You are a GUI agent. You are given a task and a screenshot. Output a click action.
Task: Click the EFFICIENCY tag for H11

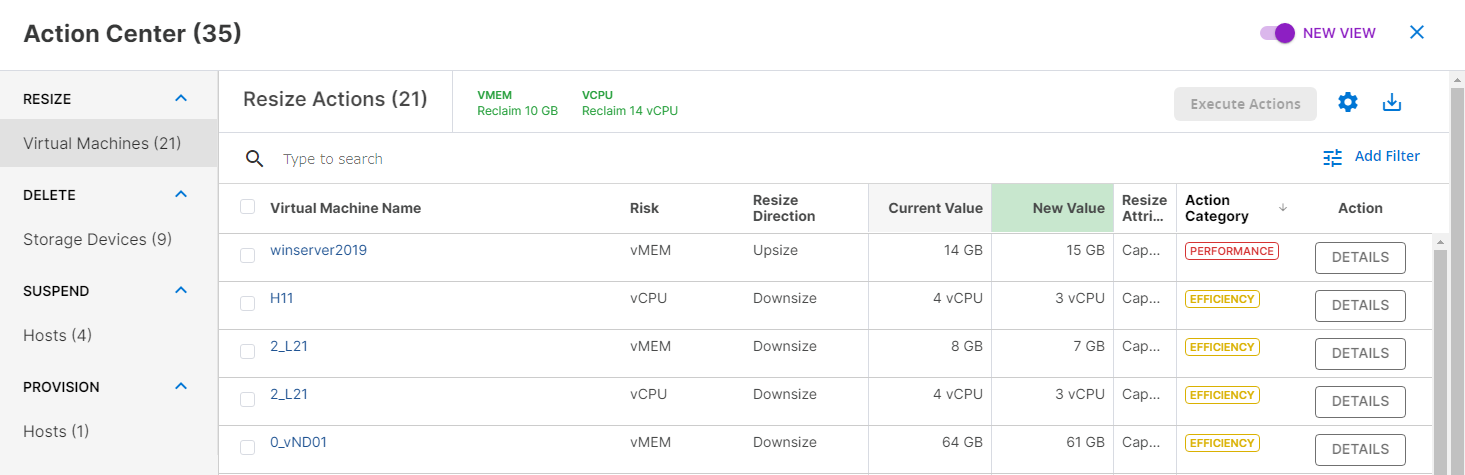(x=1222, y=299)
